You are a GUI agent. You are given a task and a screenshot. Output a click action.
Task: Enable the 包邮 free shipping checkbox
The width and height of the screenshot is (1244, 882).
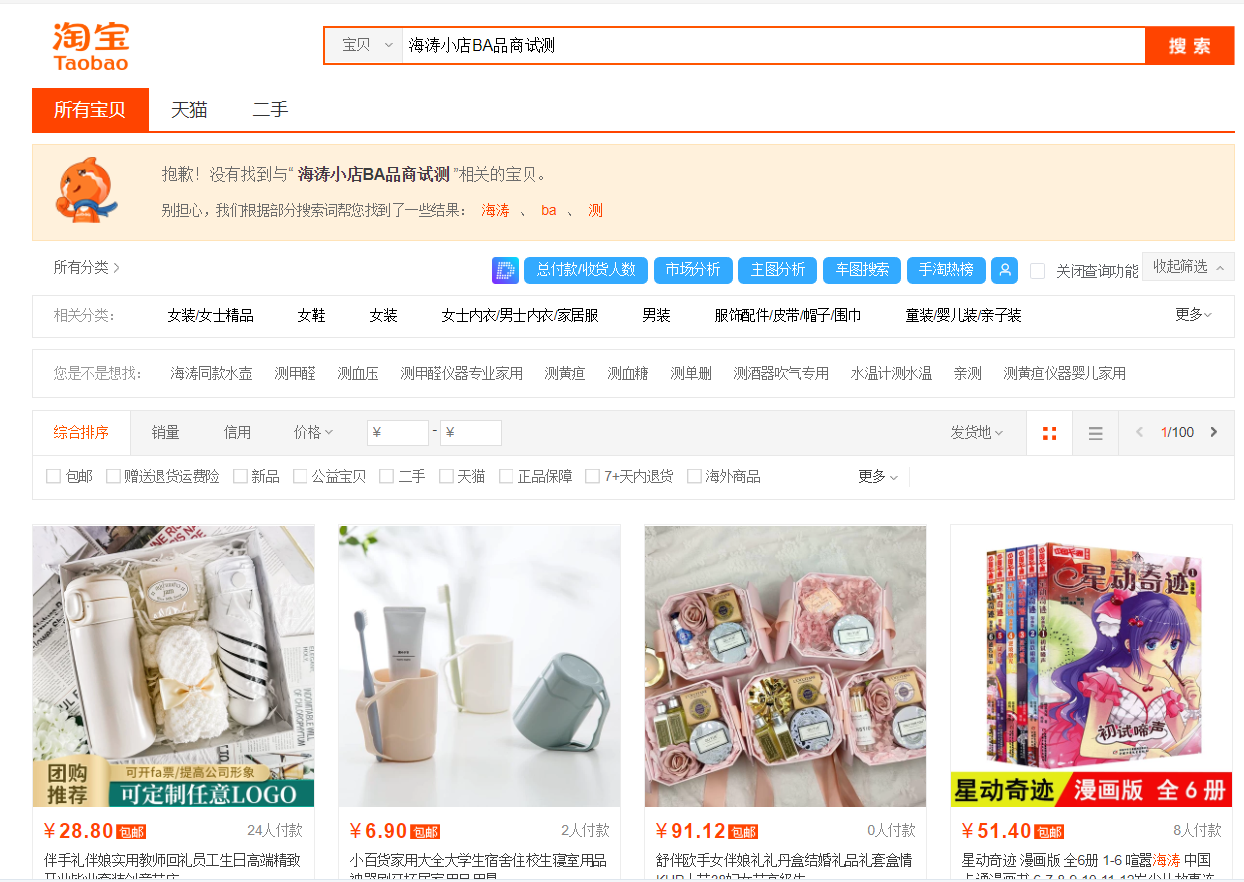[54, 477]
